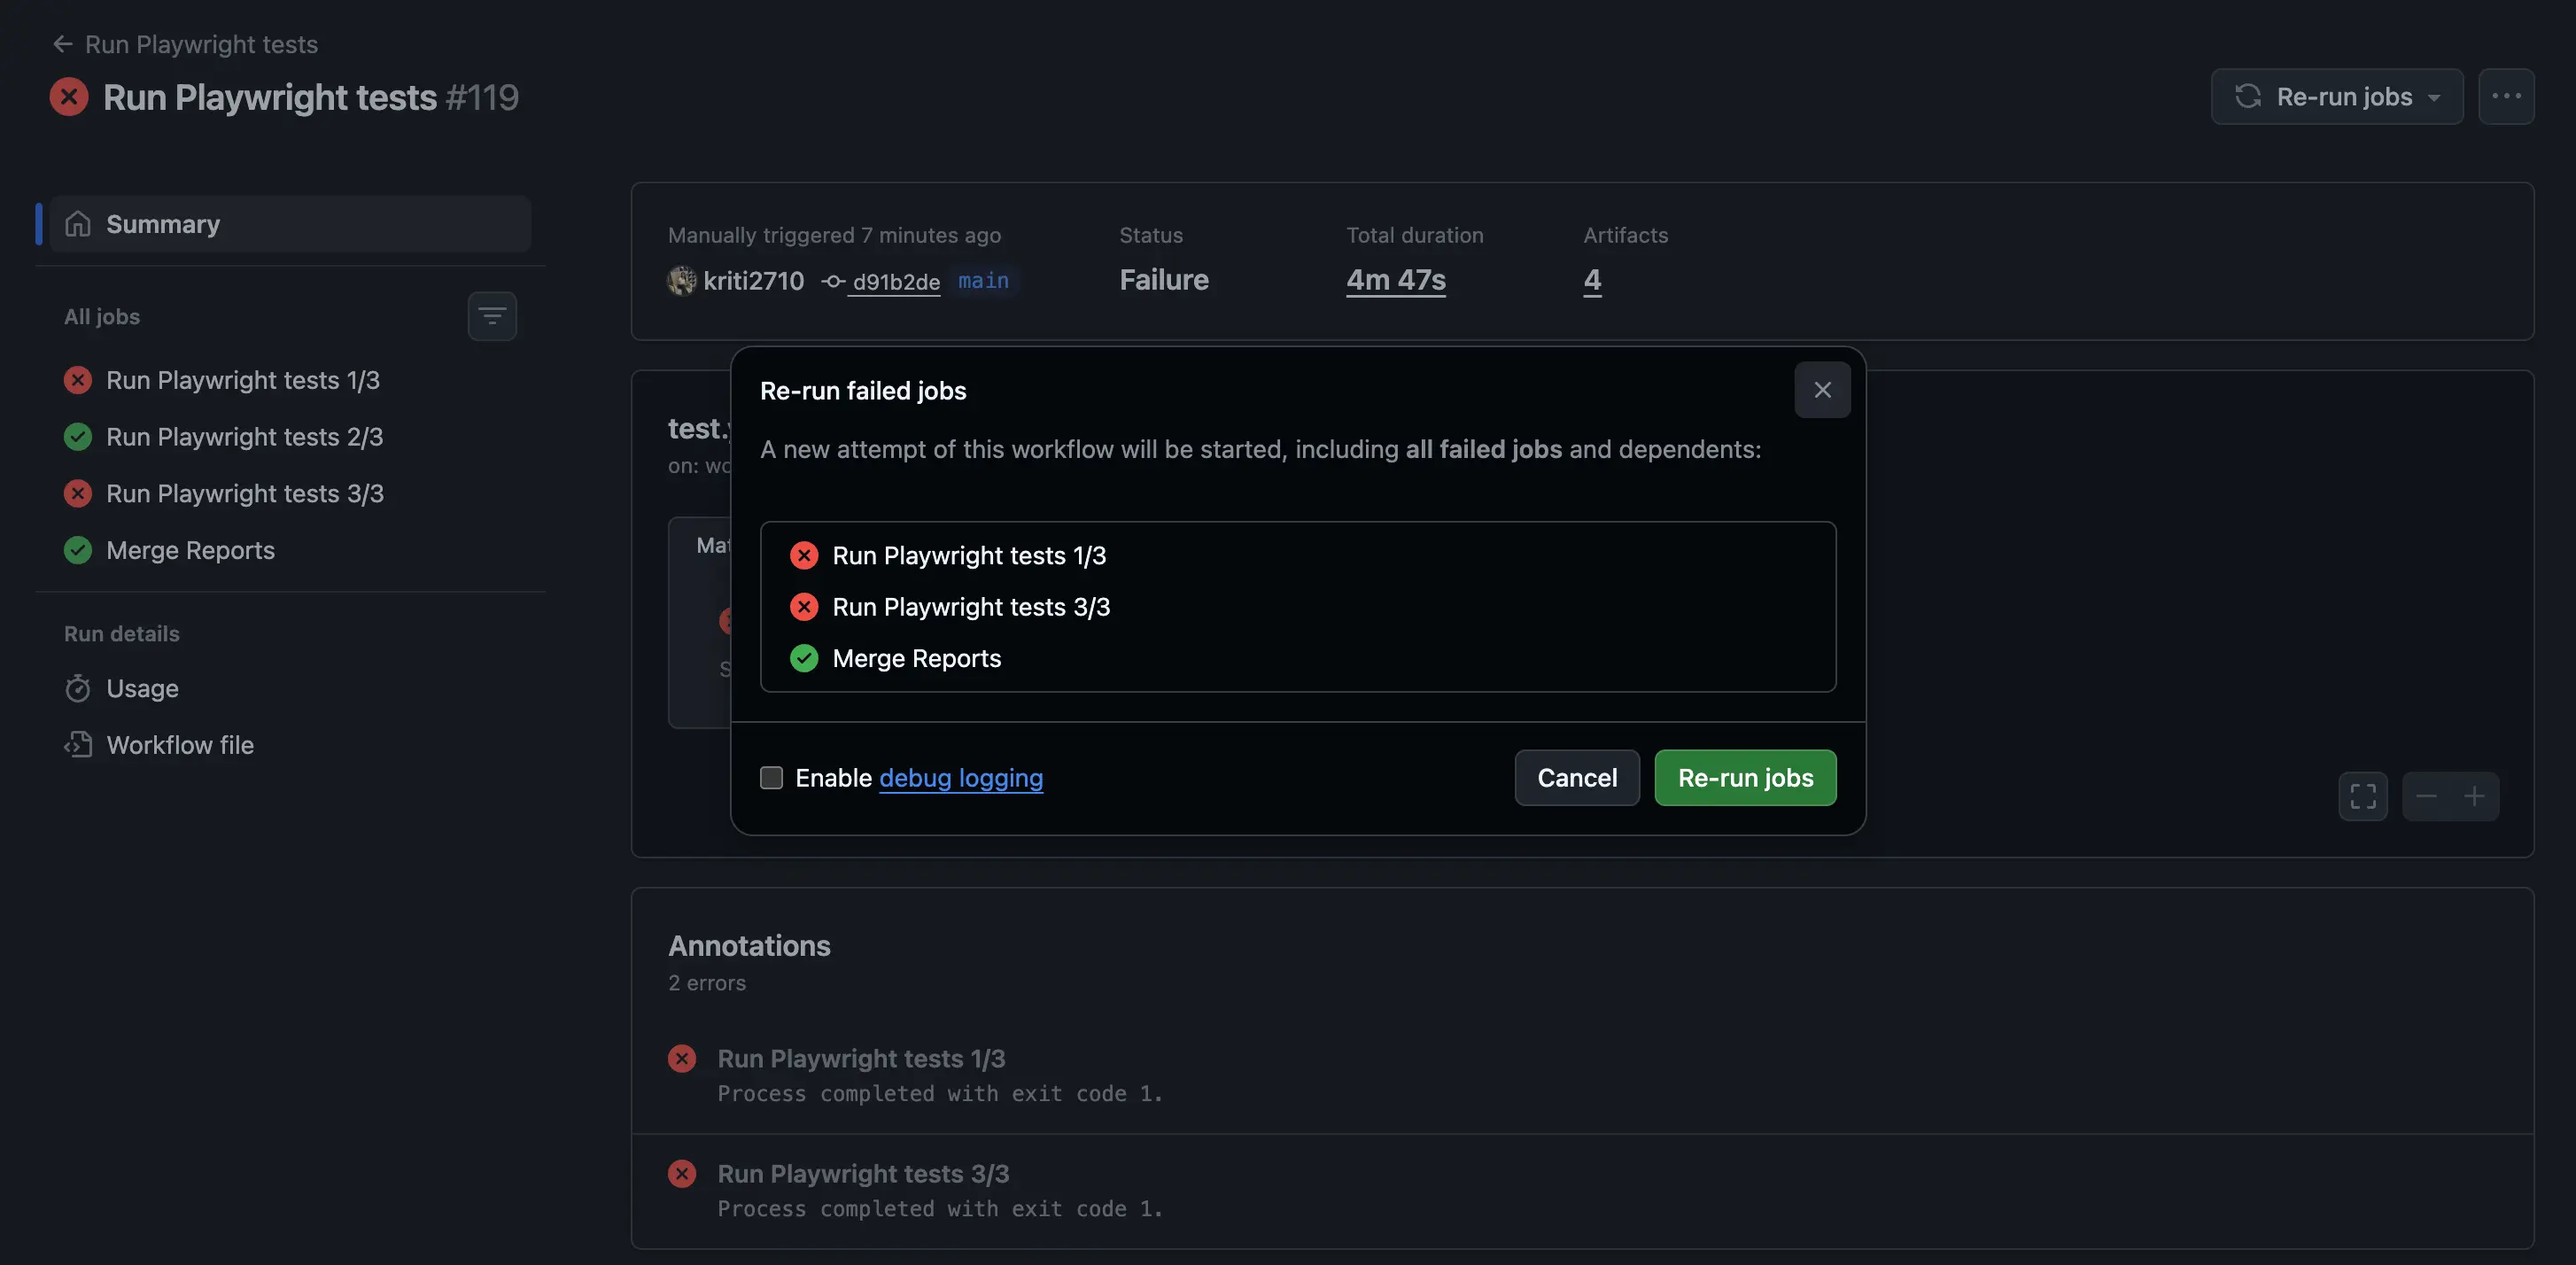Open the Workflow file page

[179, 745]
